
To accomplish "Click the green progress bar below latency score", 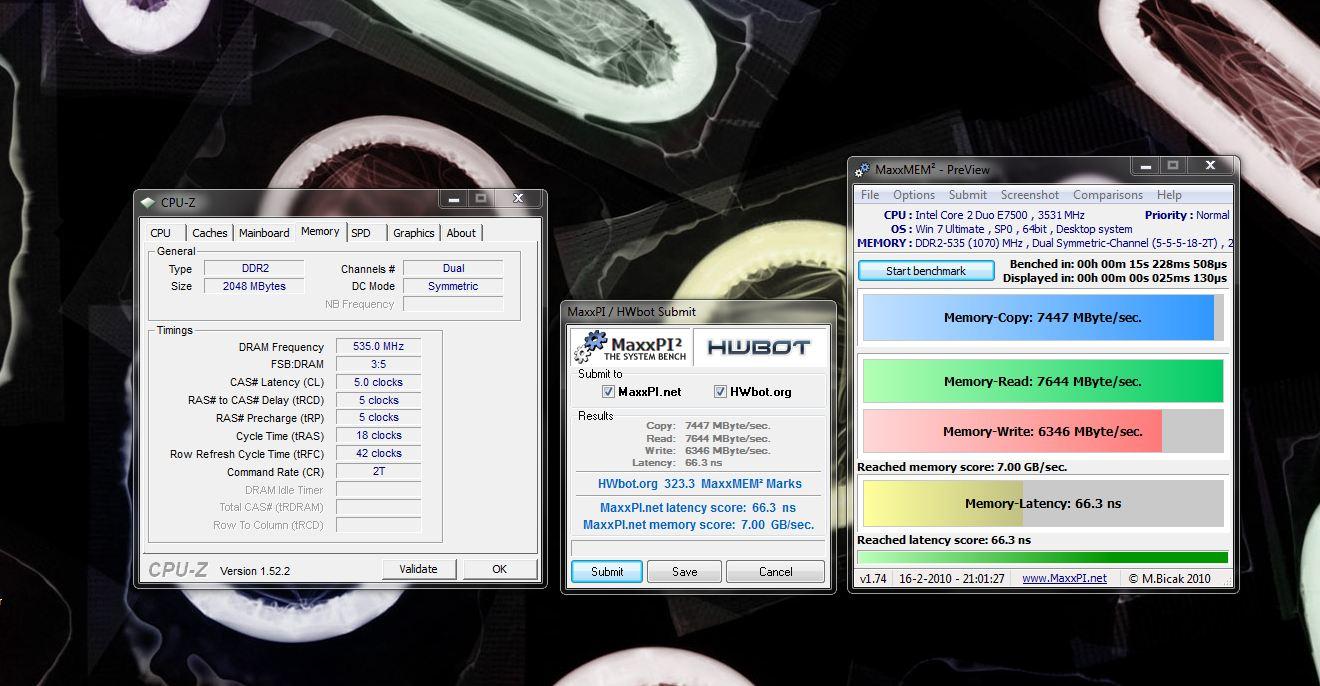I will (x=1043, y=558).
